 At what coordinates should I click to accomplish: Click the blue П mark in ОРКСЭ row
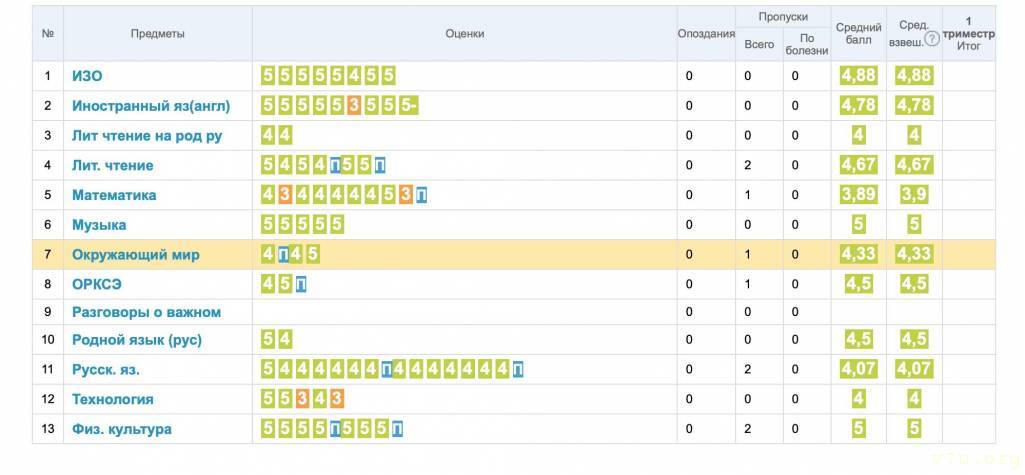(x=301, y=284)
